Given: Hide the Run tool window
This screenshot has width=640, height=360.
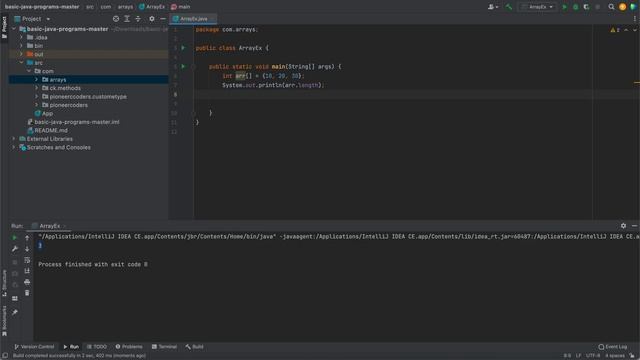Looking at the screenshot, I should tap(634, 226).
